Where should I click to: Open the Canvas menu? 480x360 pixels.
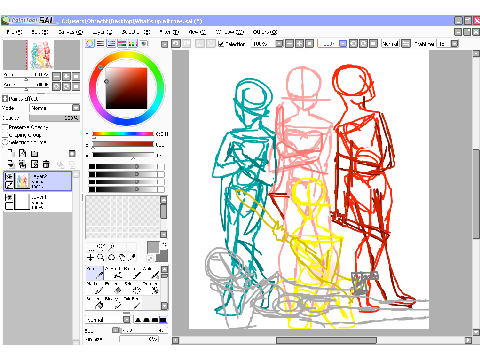pos(70,32)
